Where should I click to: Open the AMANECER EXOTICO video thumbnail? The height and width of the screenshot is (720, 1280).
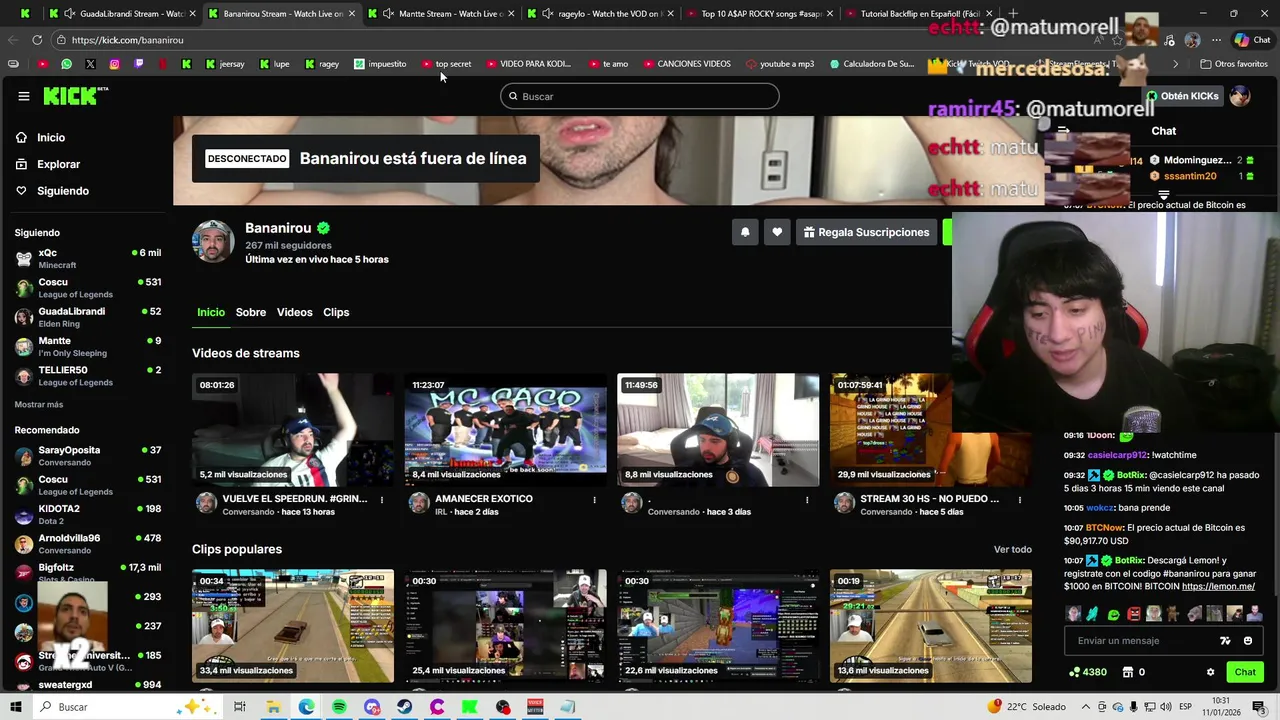pos(505,430)
